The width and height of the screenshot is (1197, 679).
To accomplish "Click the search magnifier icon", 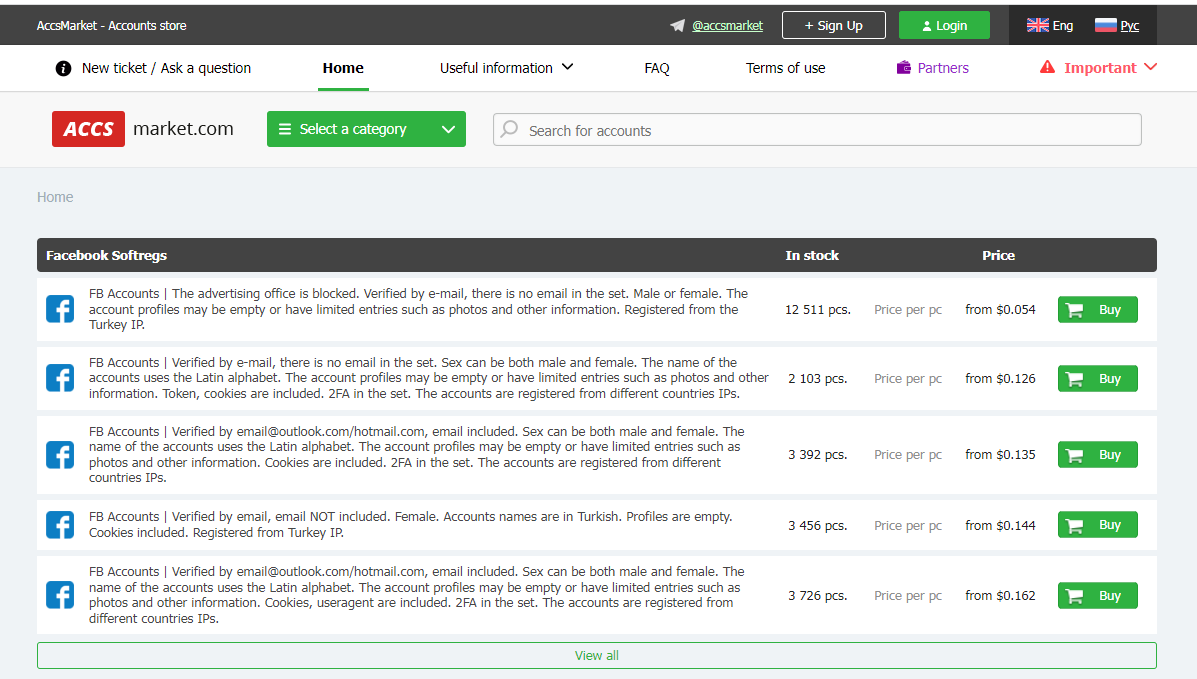I will point(509,129).
